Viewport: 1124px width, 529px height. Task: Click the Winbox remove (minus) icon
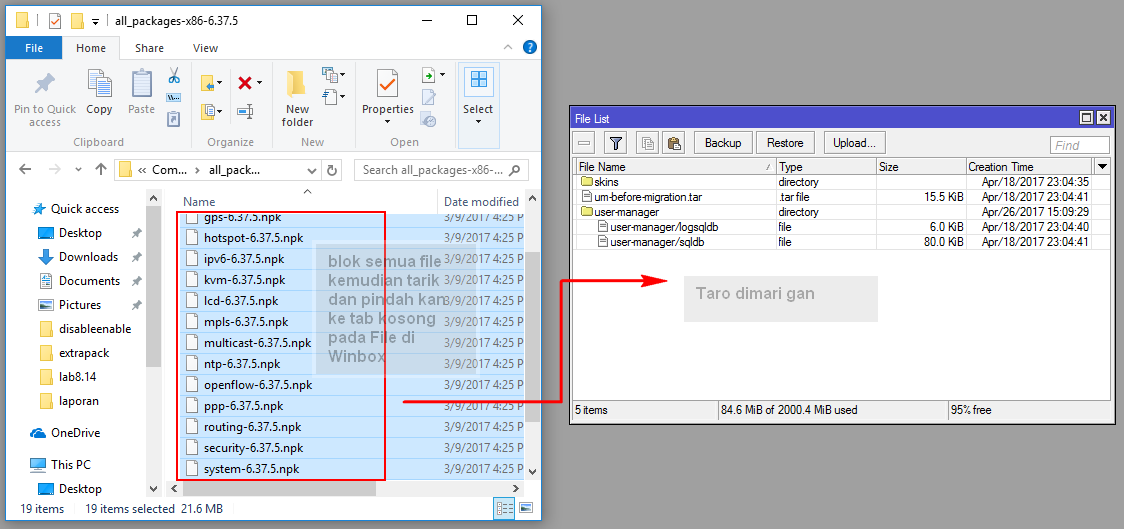point(584,143)
